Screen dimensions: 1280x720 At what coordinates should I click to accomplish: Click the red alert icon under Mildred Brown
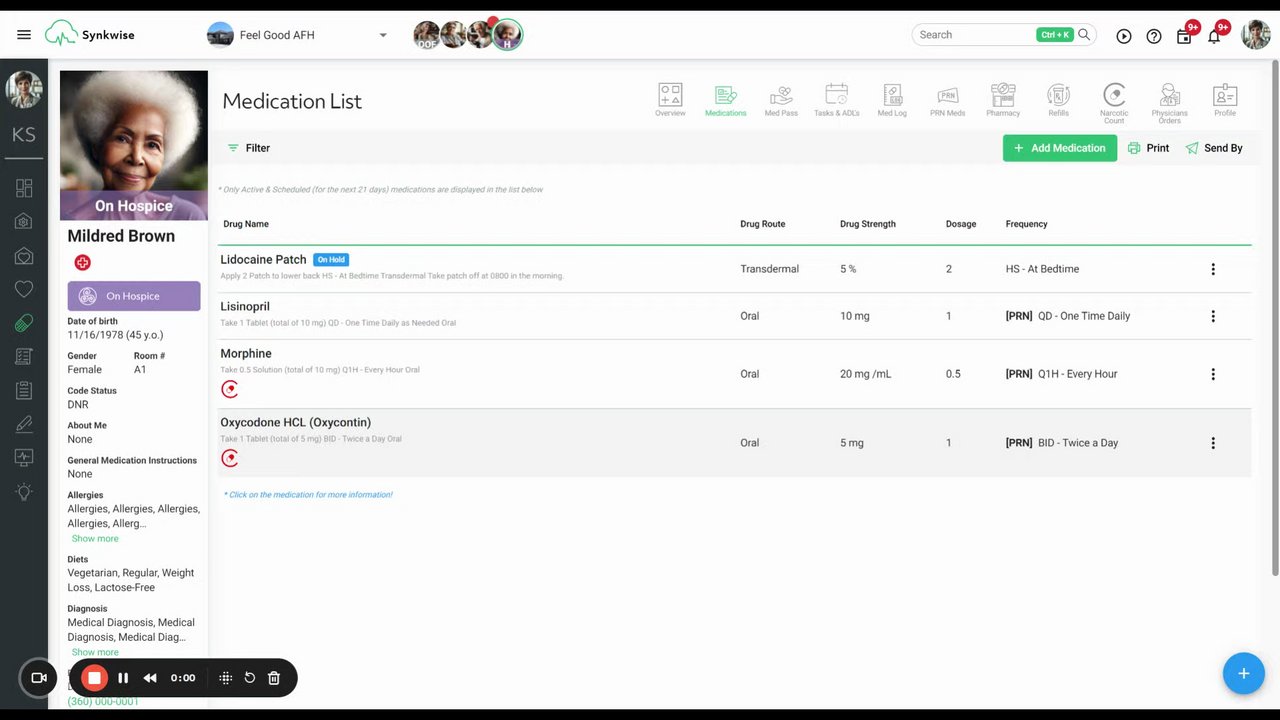tap(83, 263)
